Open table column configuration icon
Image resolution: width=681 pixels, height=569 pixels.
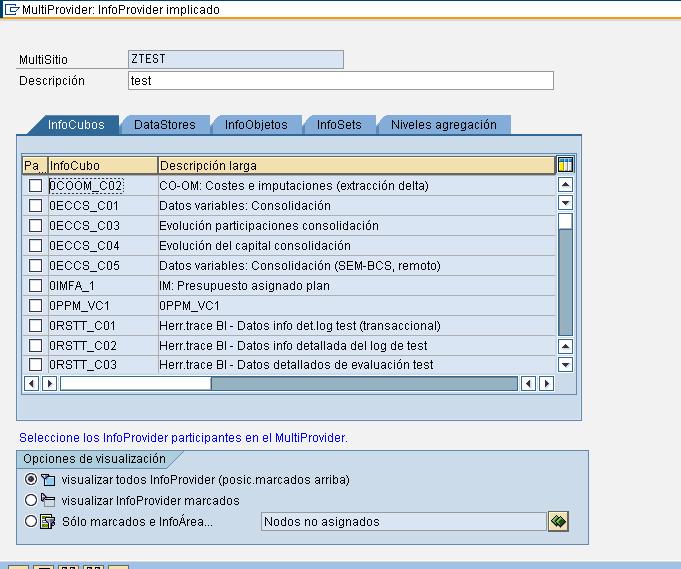pyautogui.click(x=565, y=165)
